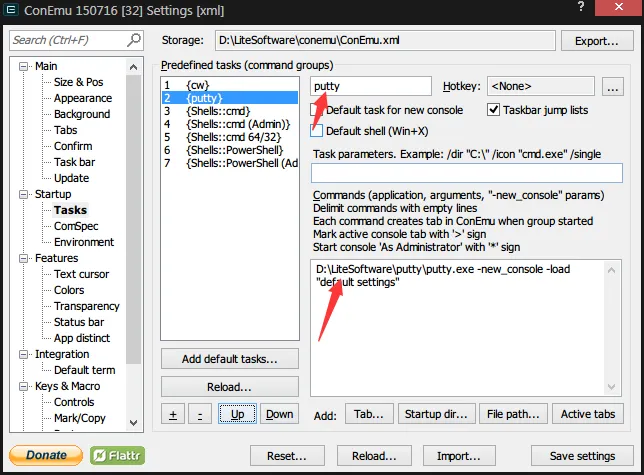Select task 4 {Shells::cmd (Admin)}
The height and width of the screenshot is (475, 644).
pyautogui.click(x=230, y=124)
